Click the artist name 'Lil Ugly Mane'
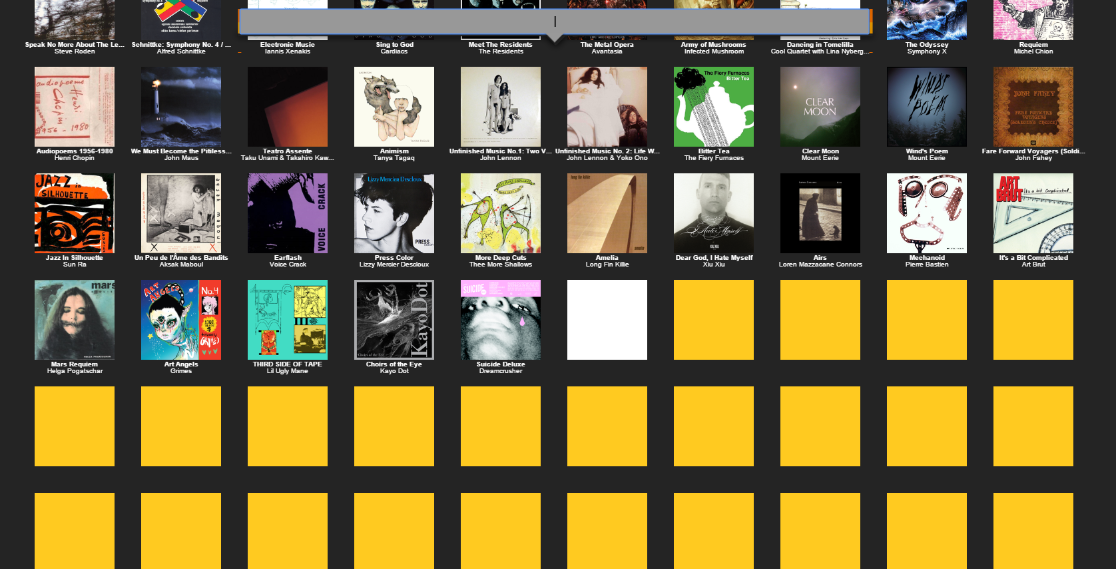Screen dimensions: 1116x569 [288, 371]
